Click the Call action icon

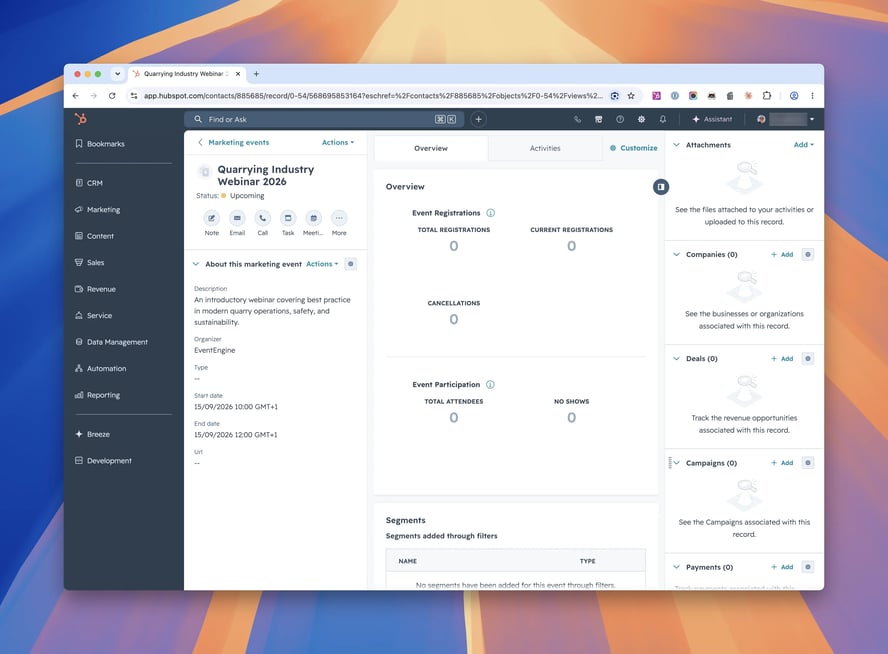point(262,218)
